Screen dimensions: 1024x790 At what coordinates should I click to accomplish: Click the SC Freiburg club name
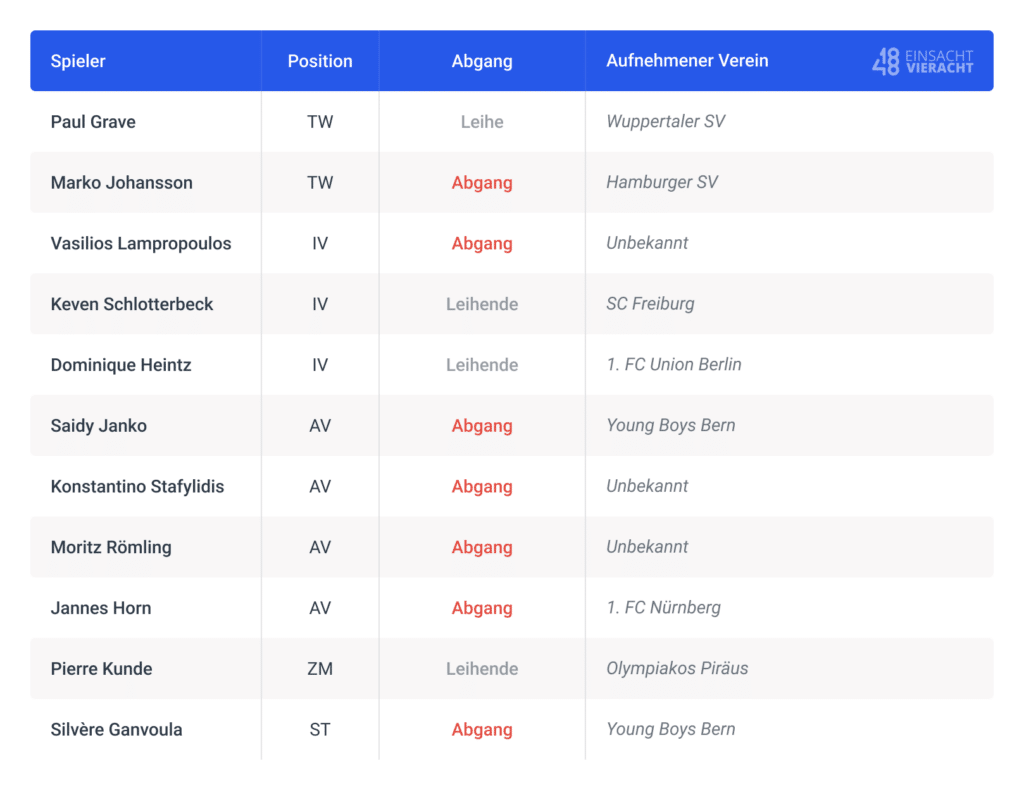pos(650,304)
